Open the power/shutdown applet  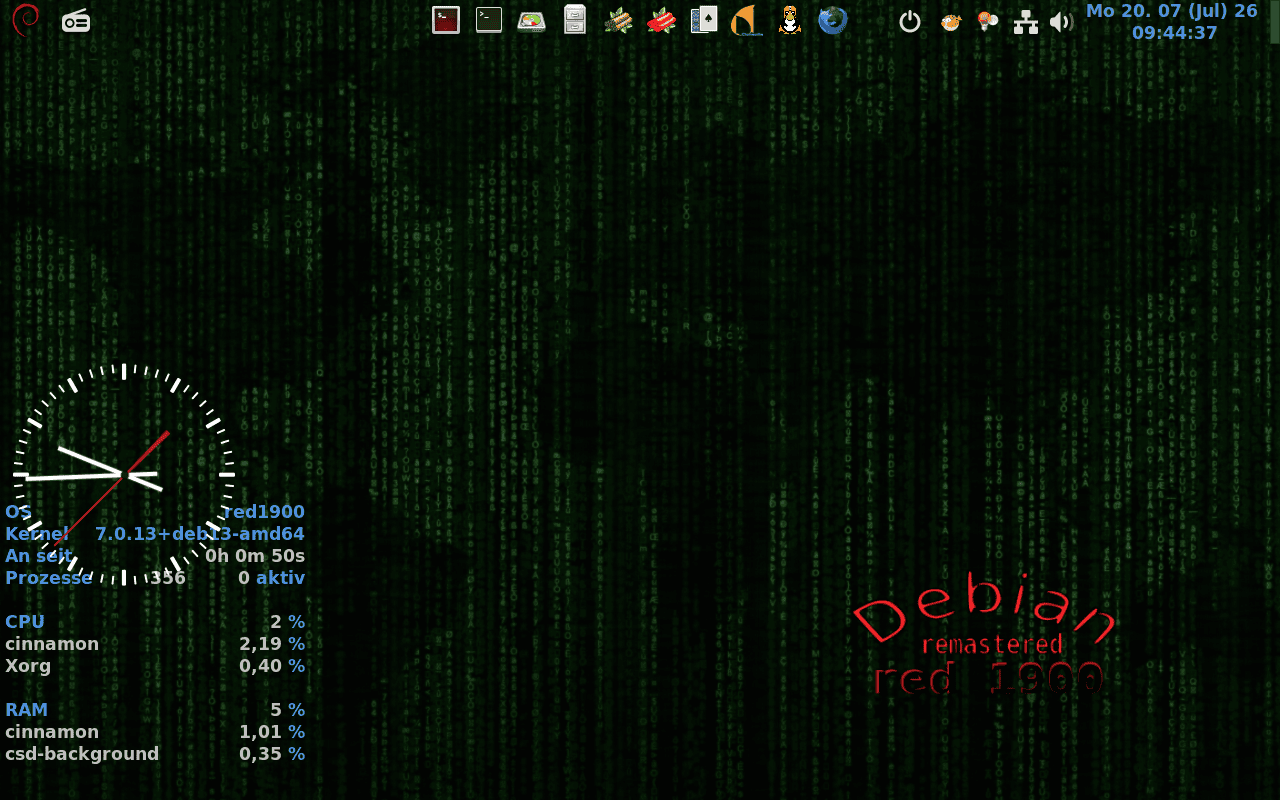(x=909, y=21)
